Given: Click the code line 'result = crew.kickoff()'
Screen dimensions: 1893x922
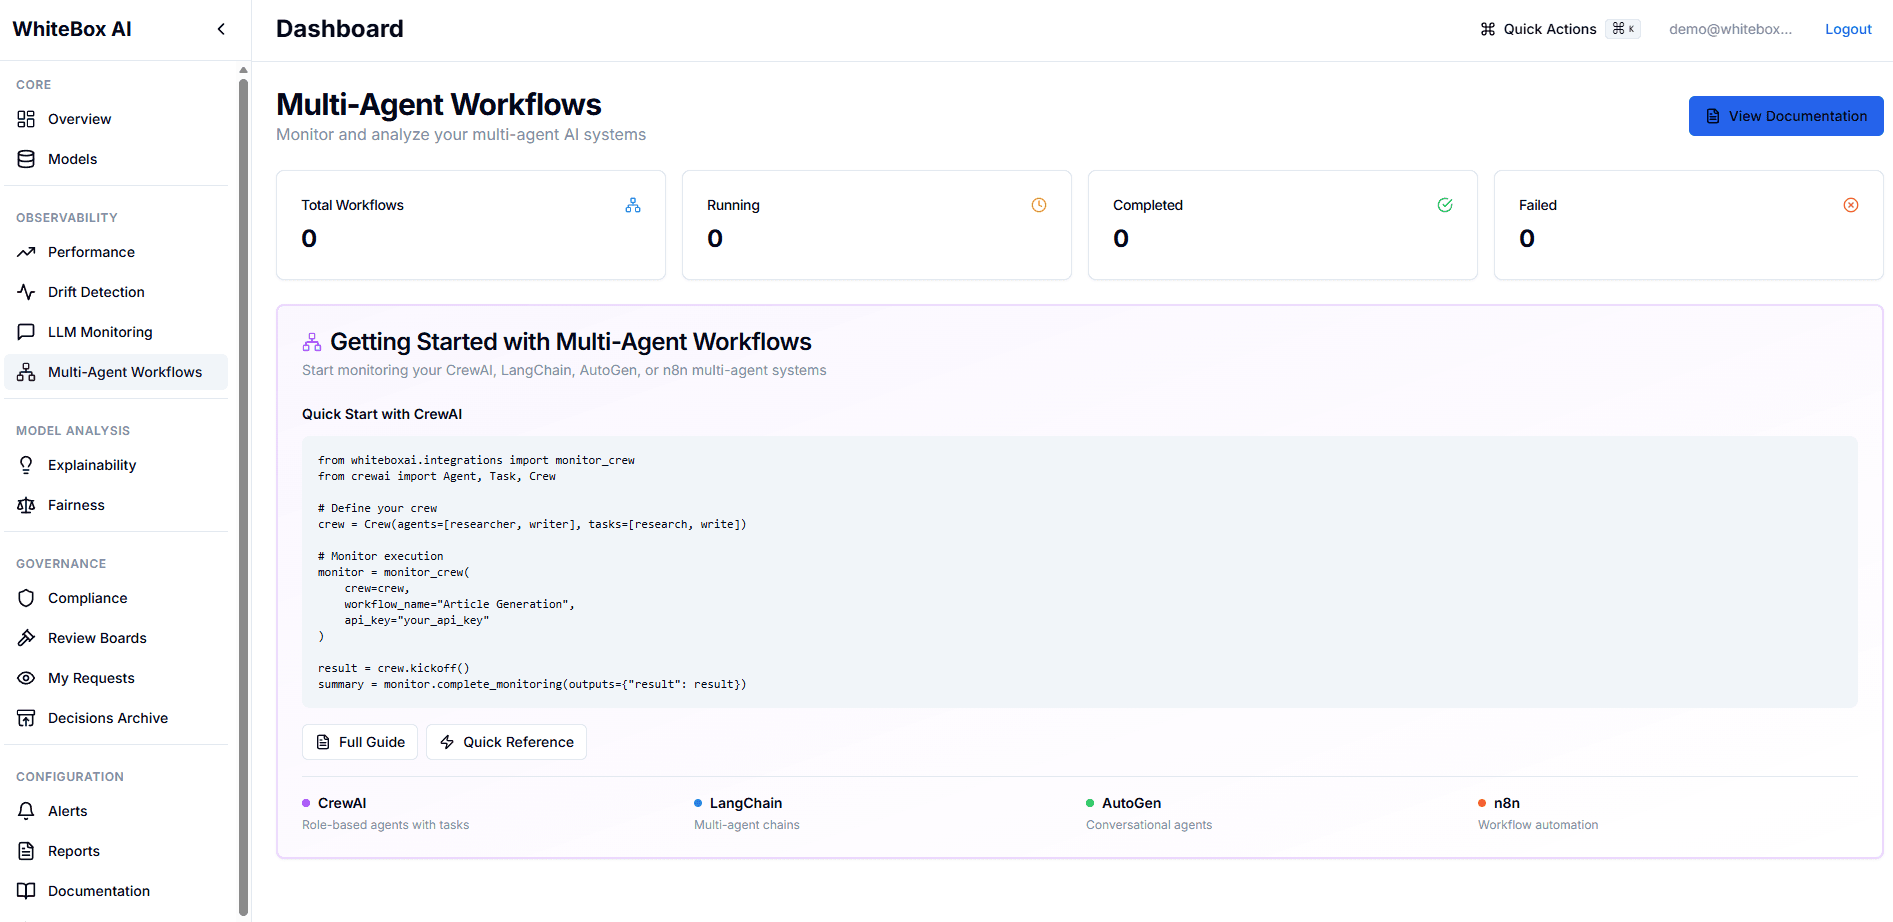Looking at the screenshot, I should coord(394,668).
